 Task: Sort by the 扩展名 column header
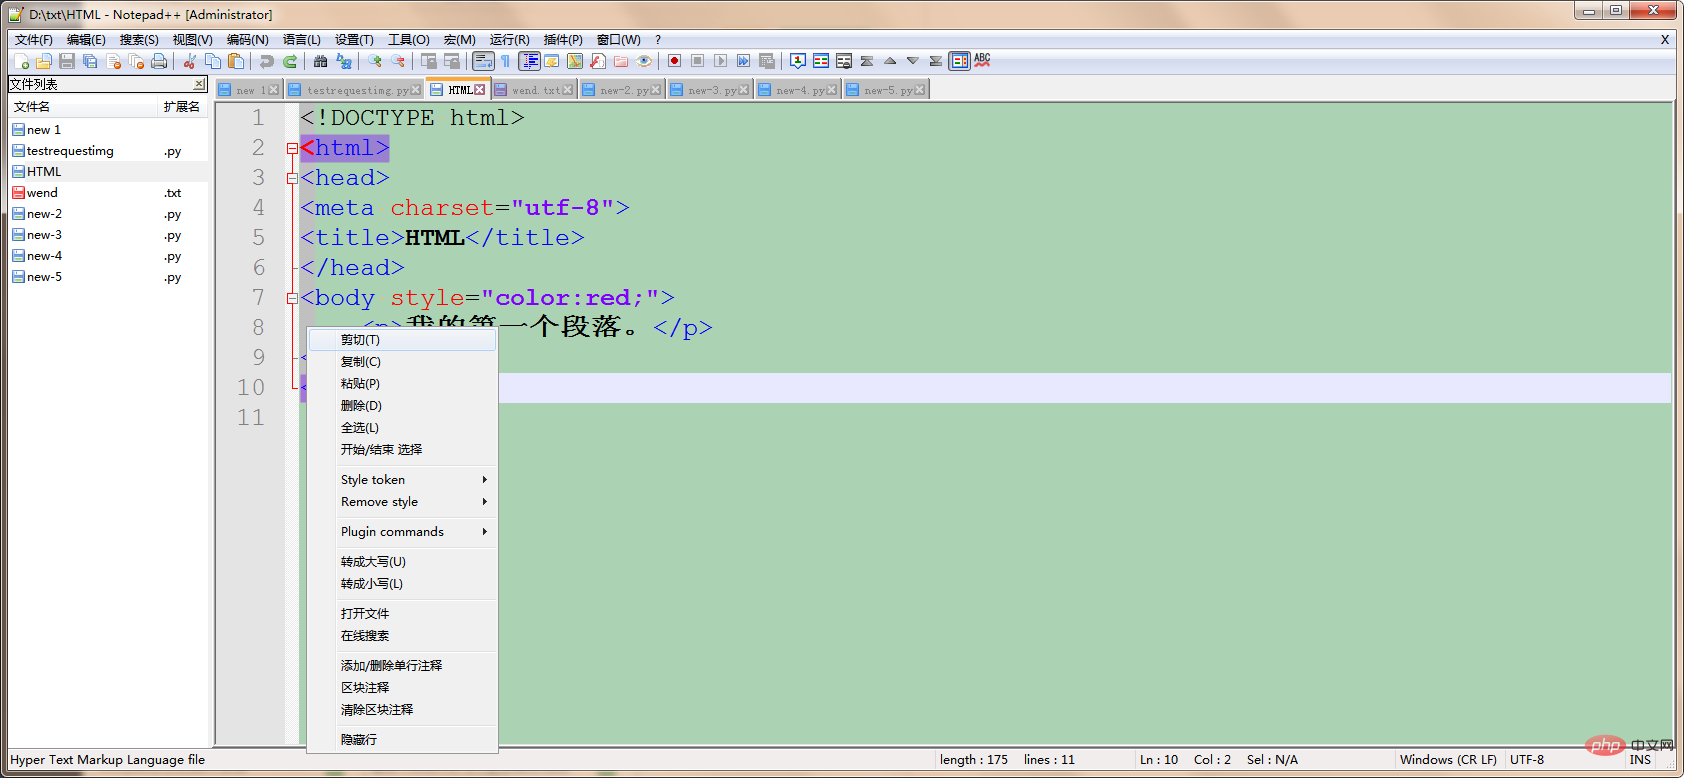tap(182, 107)
